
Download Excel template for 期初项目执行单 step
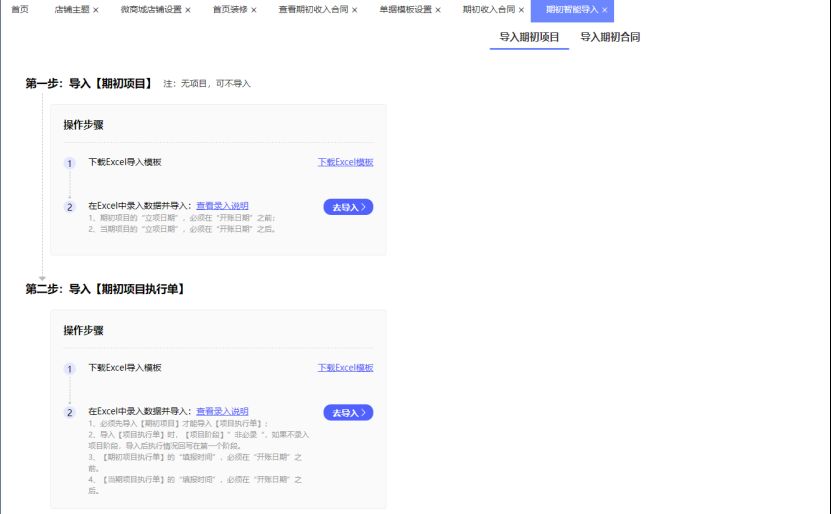[x=345, y=368]
